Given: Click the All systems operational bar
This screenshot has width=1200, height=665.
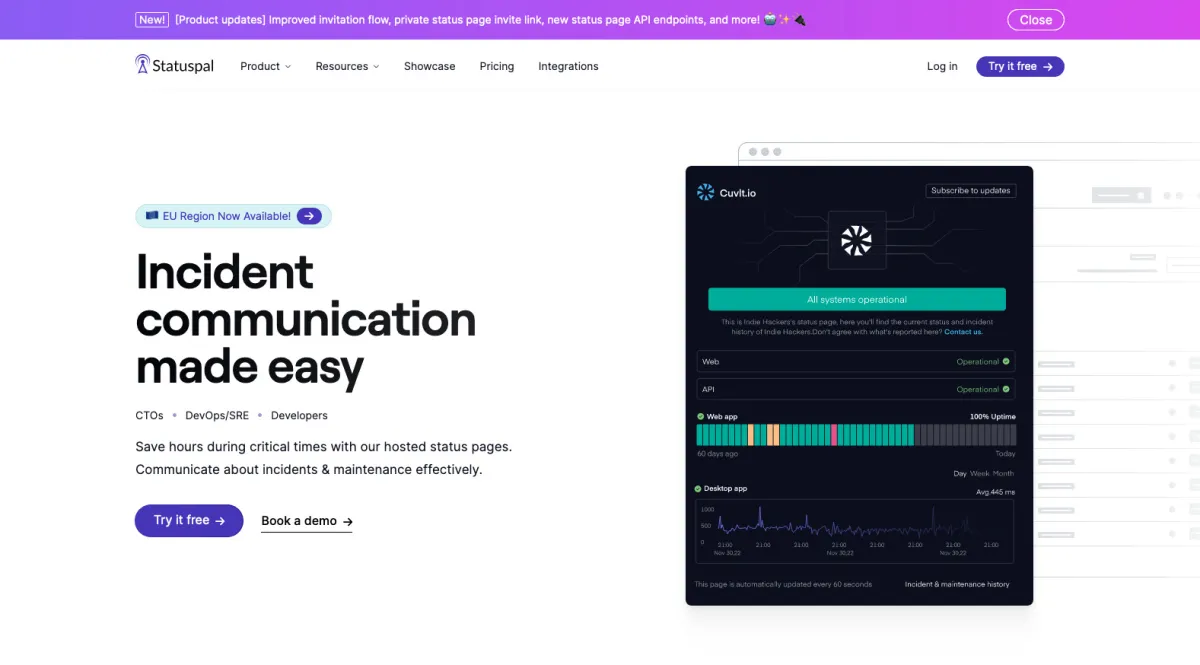Looking at the screenshot, I should pos(857,299).
